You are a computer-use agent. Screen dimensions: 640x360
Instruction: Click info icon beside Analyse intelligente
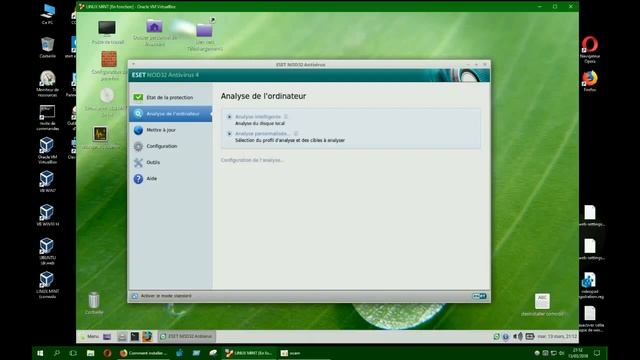[286, 117]
